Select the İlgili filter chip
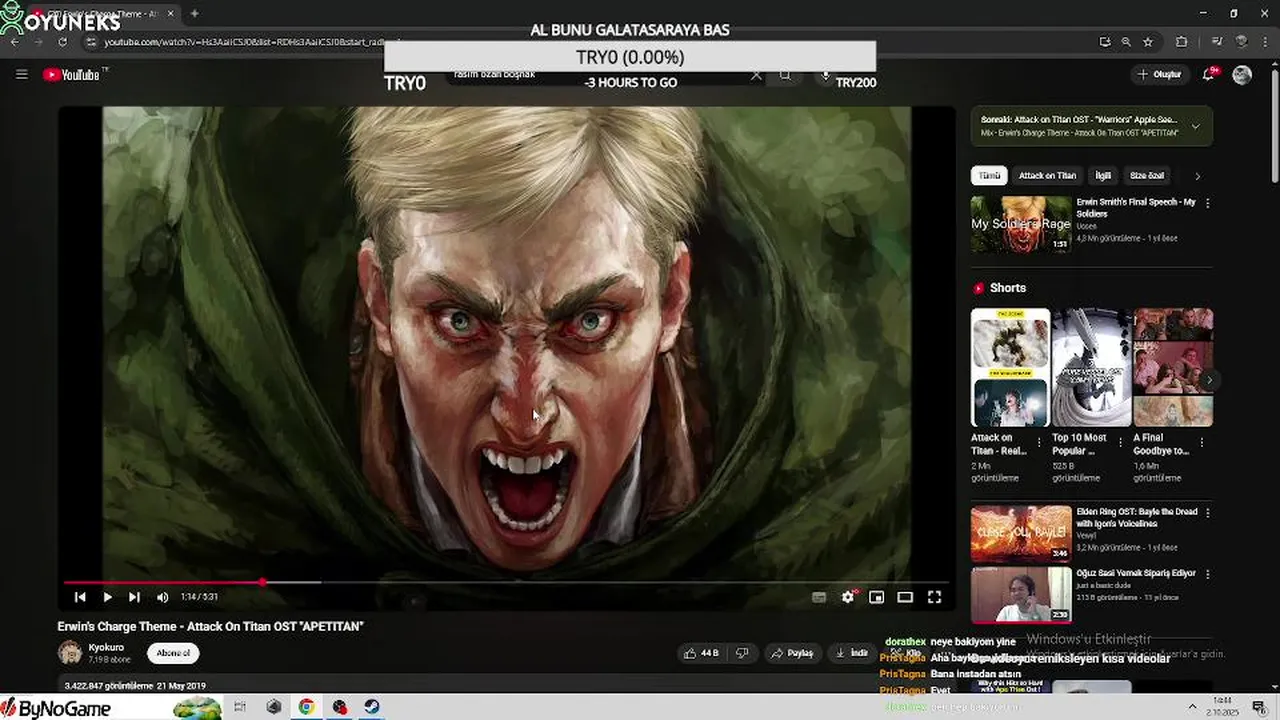This screenshot has width=1280, height=720. click(1103, 176)
